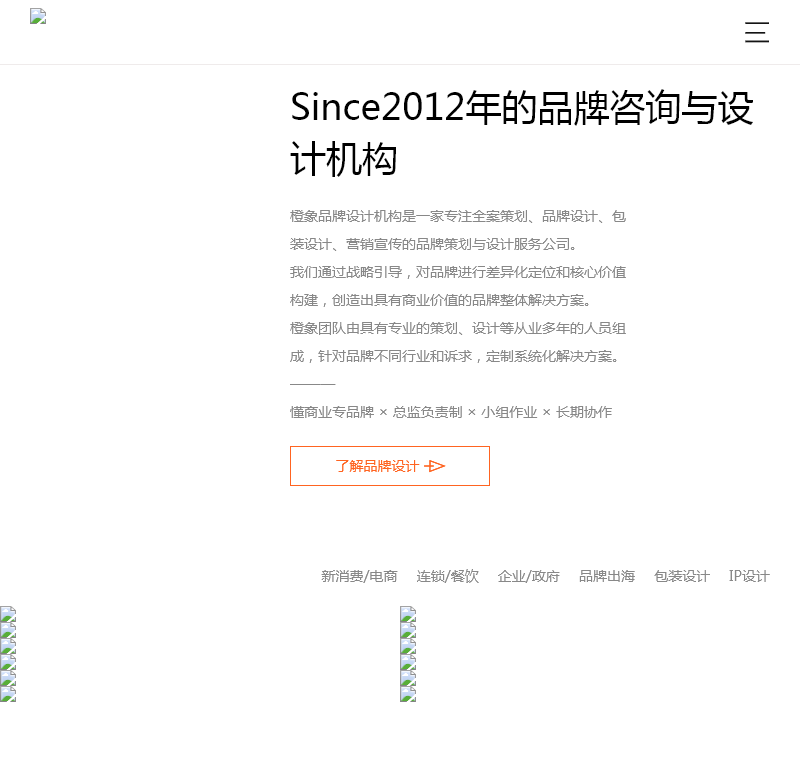The image size is (800, 768).
Task: Click the top broken image placeholder in middle column
Action: click(x=407, y=612)
